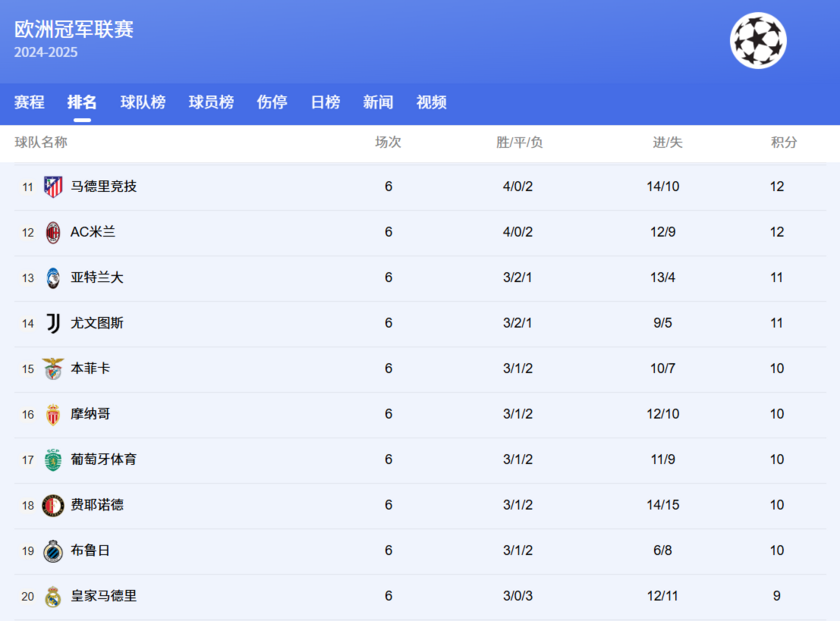Select the Atalanta team logo

tap(52, 277)
